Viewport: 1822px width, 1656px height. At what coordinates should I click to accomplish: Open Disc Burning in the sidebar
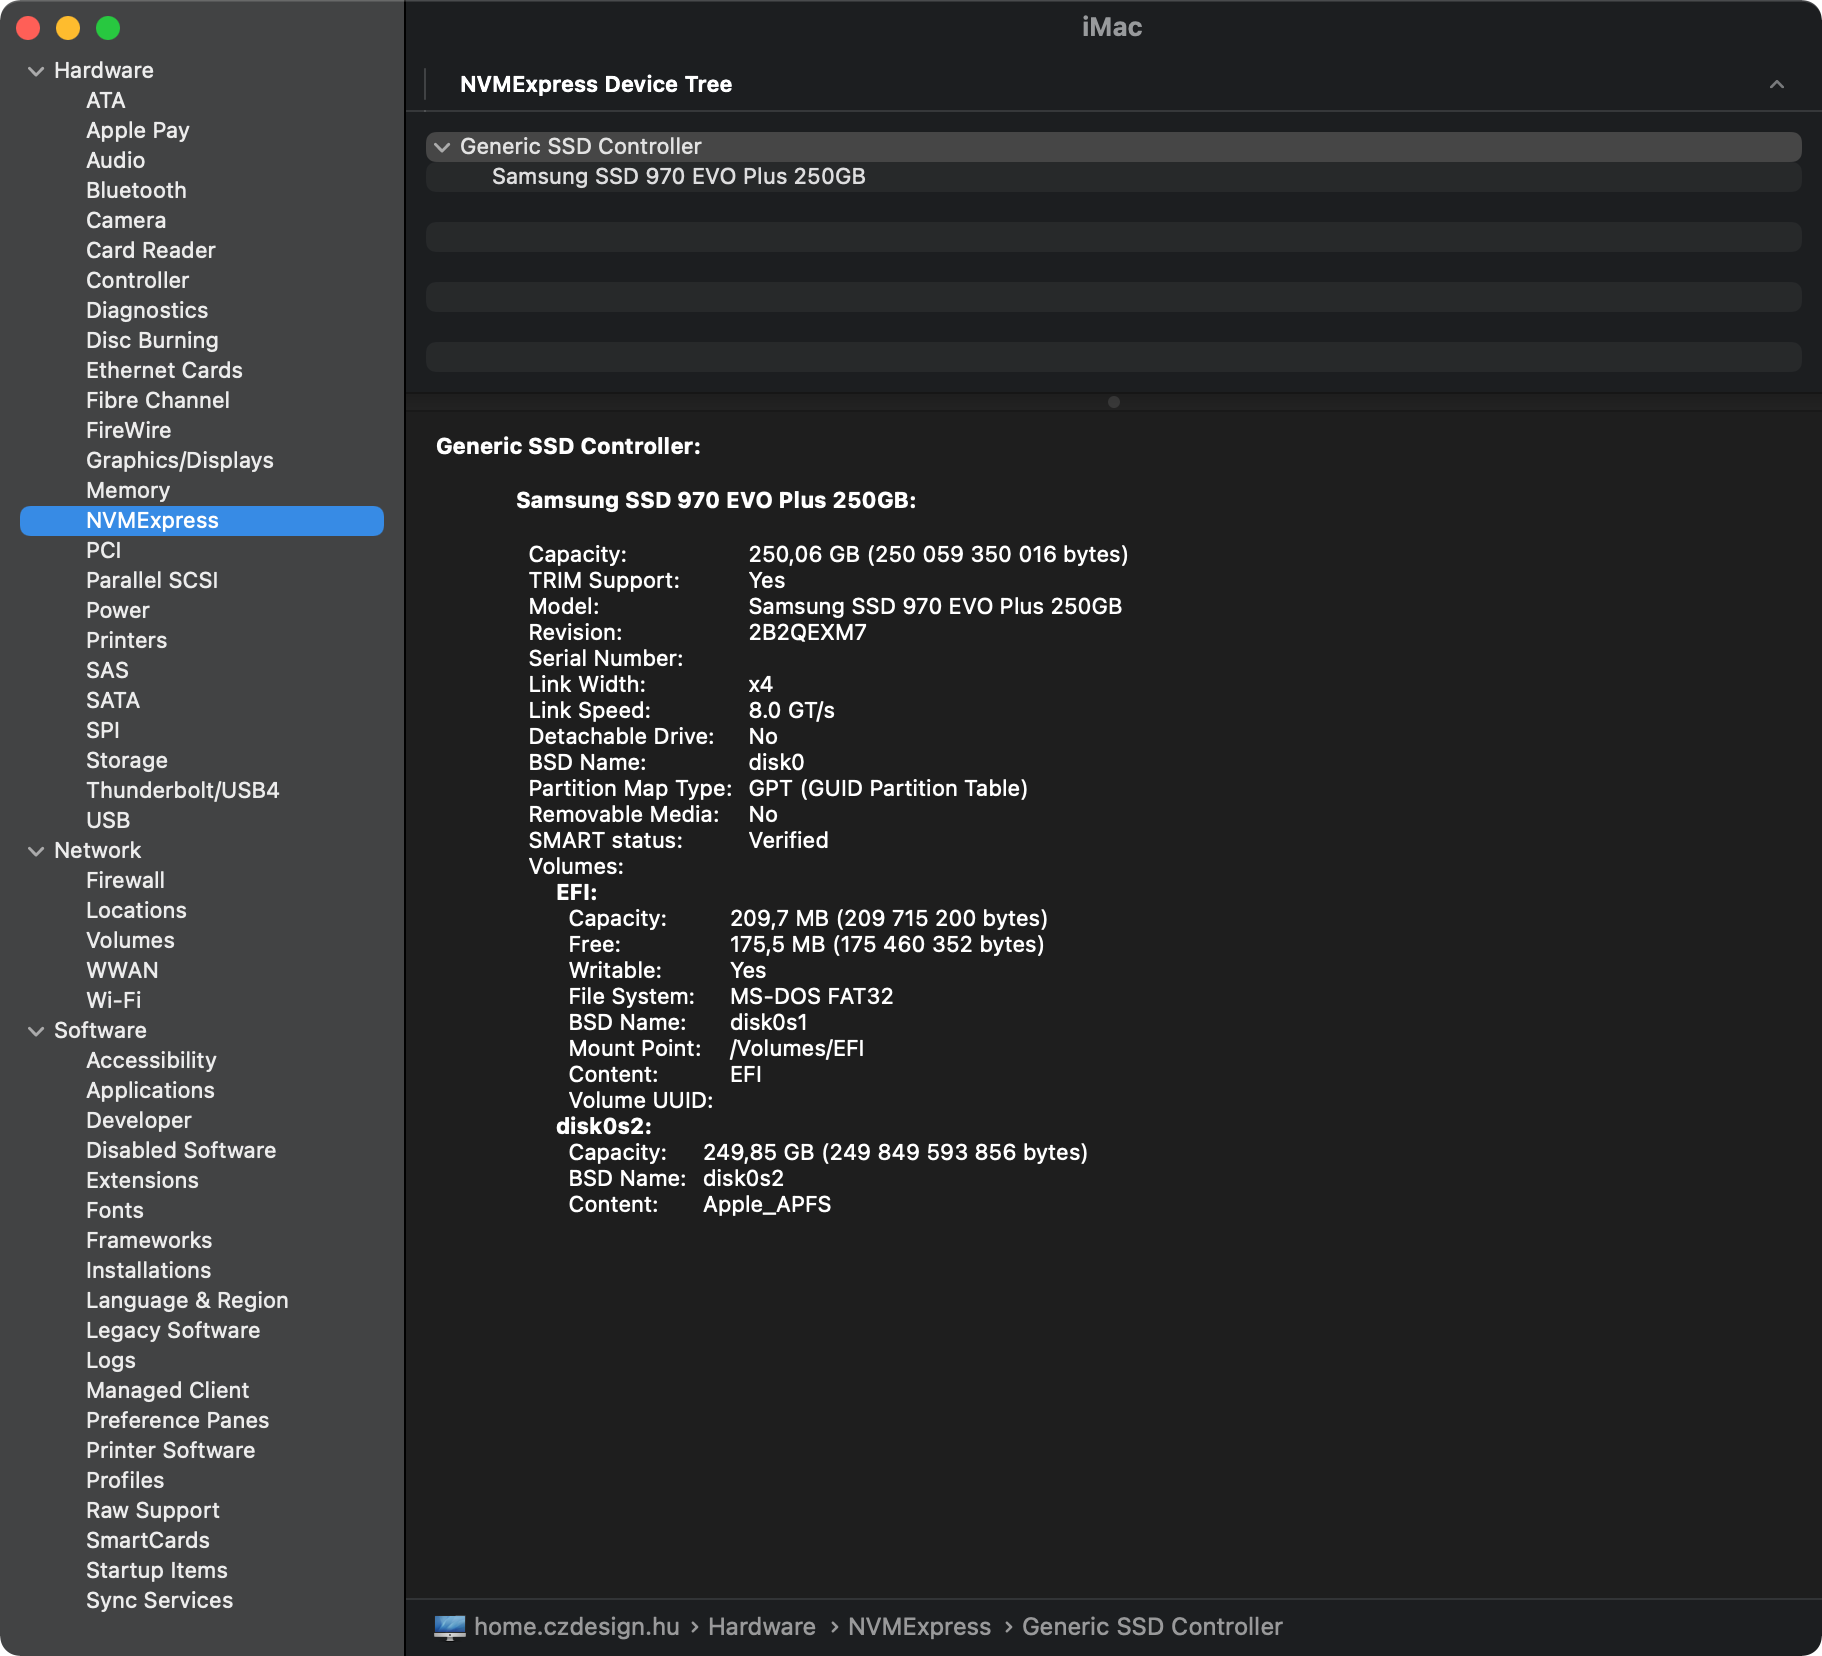pyautogui.click(x=152, y=341)
